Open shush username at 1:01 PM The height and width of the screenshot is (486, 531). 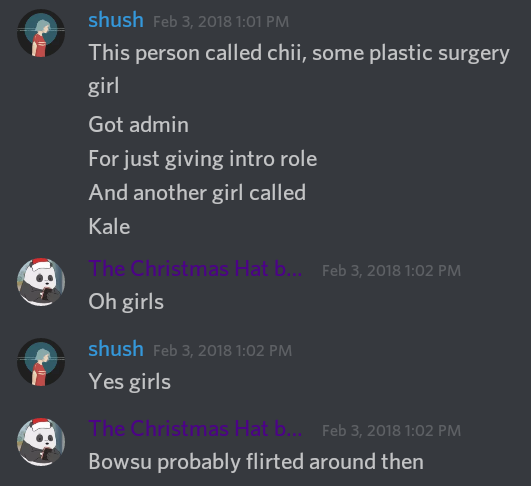(x=116, y=20)
